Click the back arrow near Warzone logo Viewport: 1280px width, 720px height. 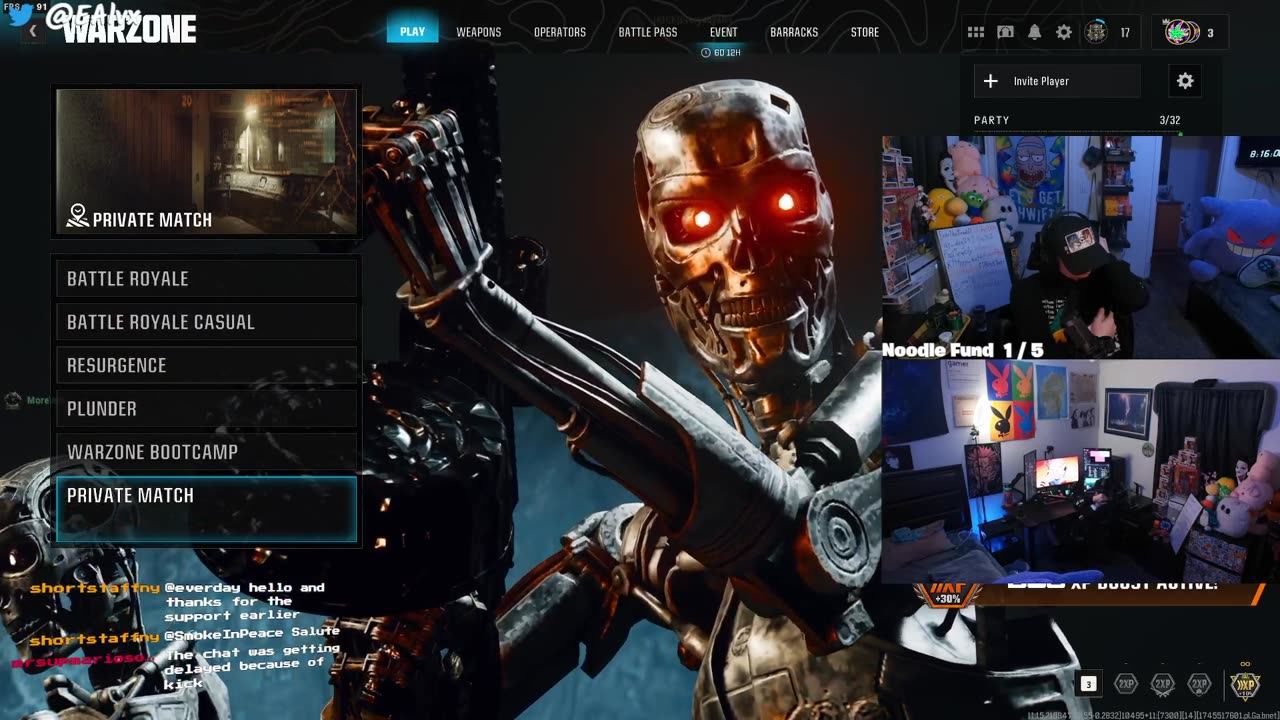[x=32, y=31]
